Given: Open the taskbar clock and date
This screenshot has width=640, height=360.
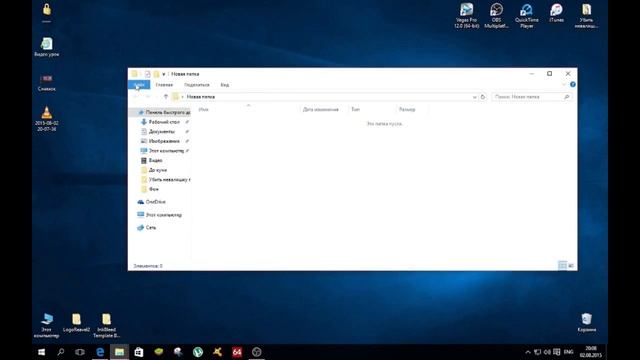Looking at the screenshot, I should (x=591, y=352).
